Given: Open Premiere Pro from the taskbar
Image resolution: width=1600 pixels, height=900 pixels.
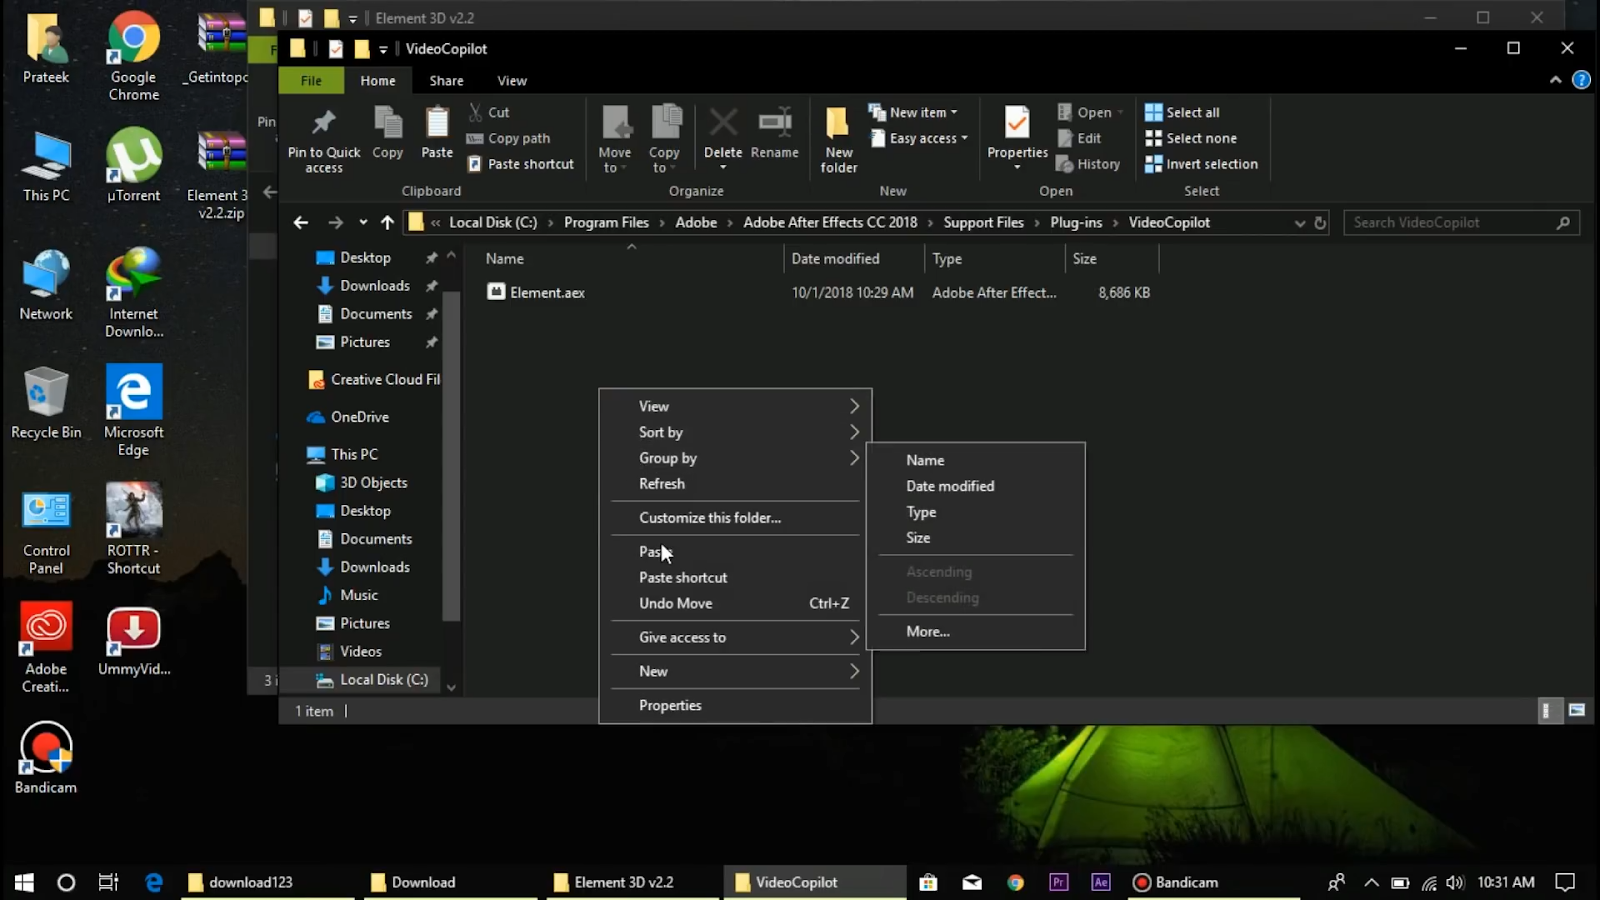Looking at the screenshot, I should pyautogui.click(x=1058, y=882).
